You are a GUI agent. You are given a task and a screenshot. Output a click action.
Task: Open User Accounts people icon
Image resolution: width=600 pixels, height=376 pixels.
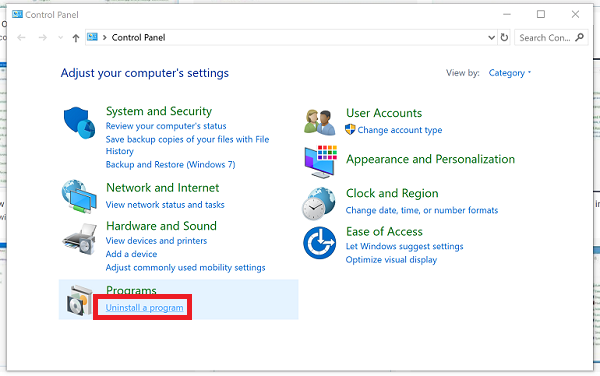click(320, 122)
